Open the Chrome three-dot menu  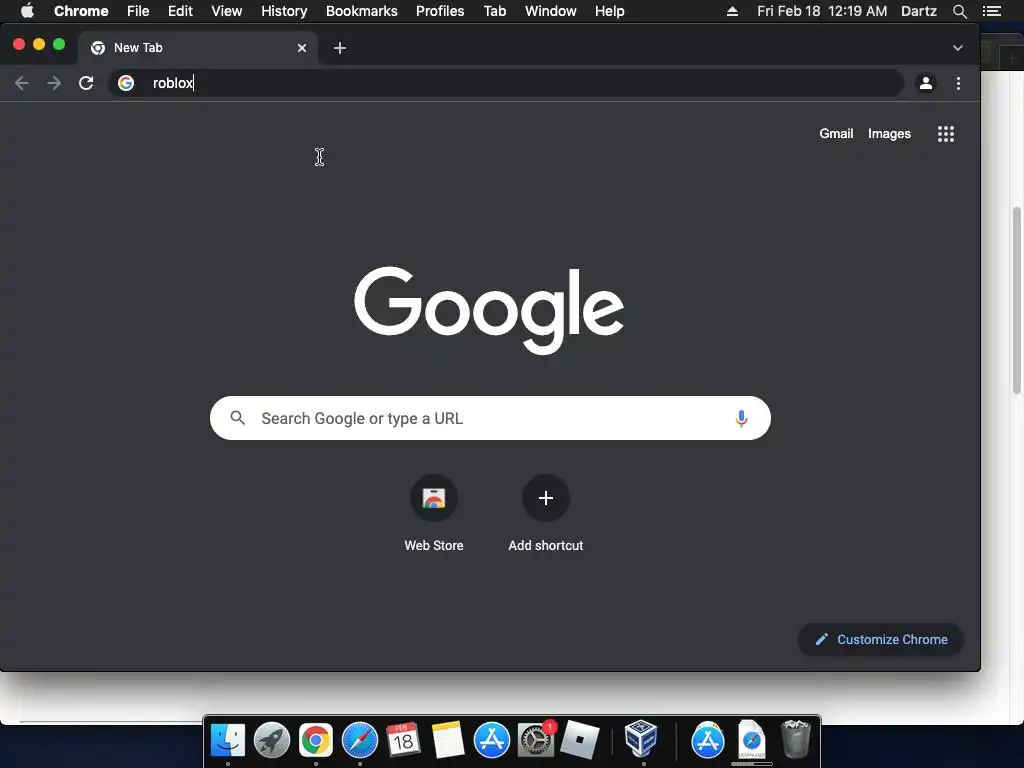(958, 83)
